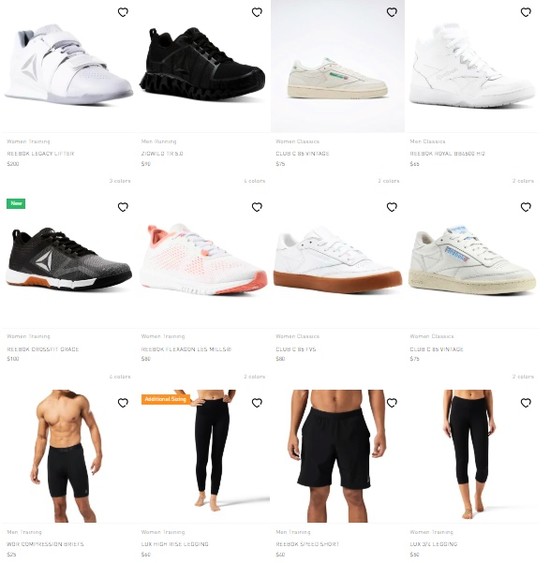This screenshot has height=563, width=550.
Task: Wishlist the WOR Compression Briefs
Action: 123,403
